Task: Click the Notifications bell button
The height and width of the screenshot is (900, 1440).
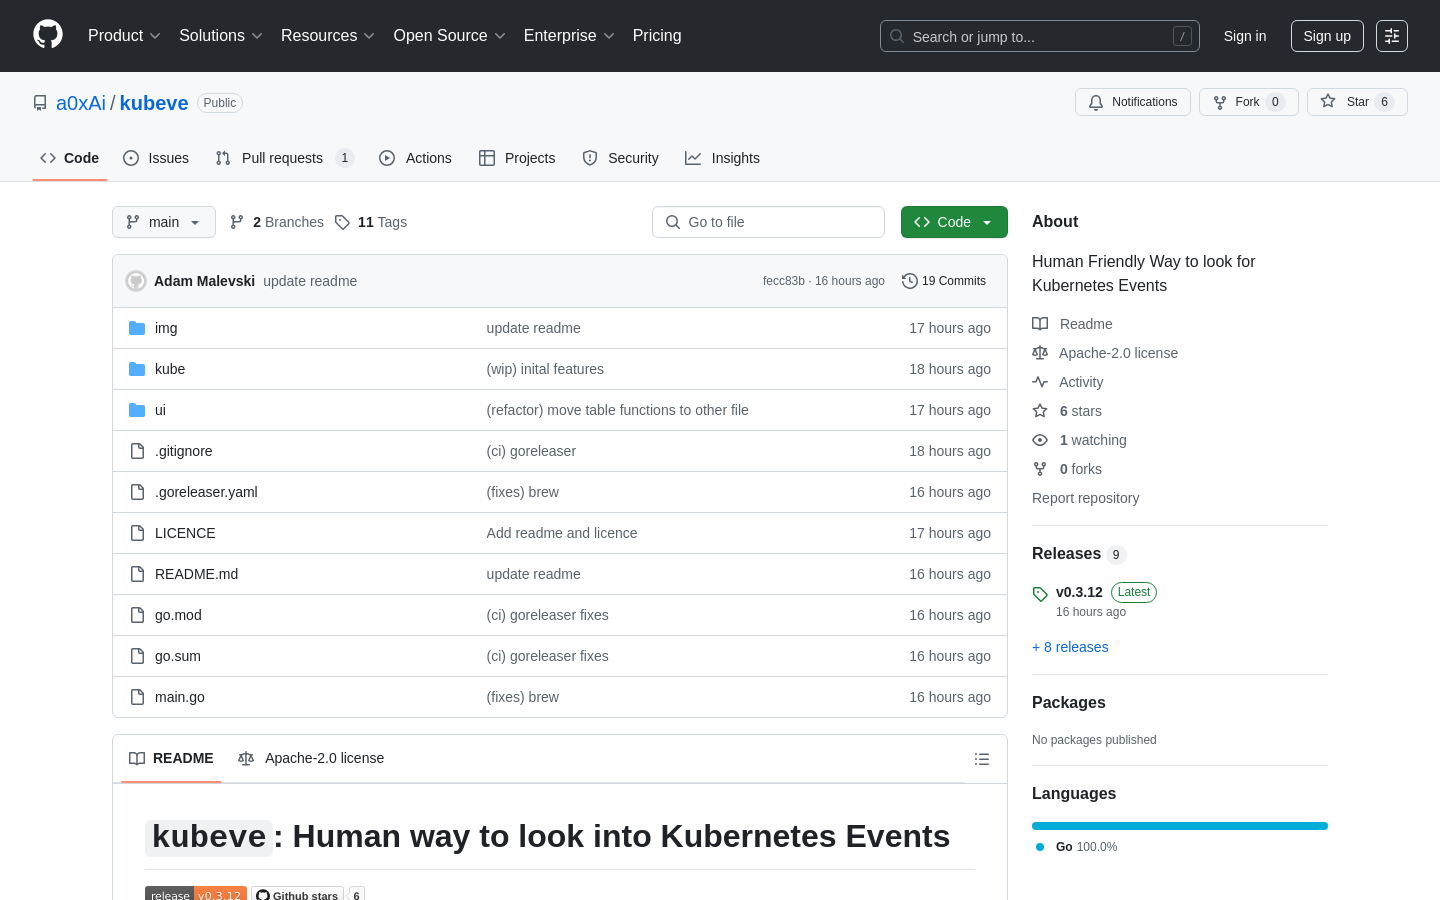Action: point(1133,102)
